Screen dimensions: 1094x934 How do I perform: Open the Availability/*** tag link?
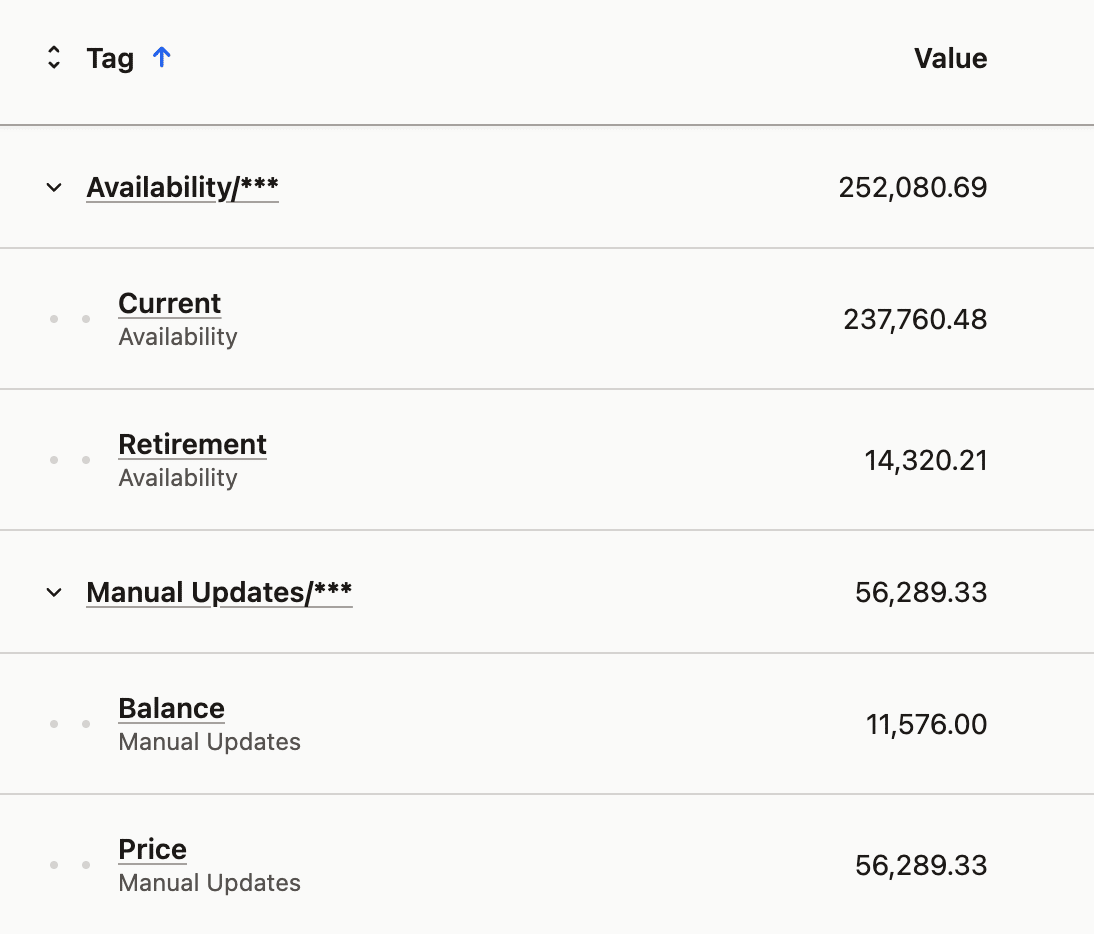point(182,187)
